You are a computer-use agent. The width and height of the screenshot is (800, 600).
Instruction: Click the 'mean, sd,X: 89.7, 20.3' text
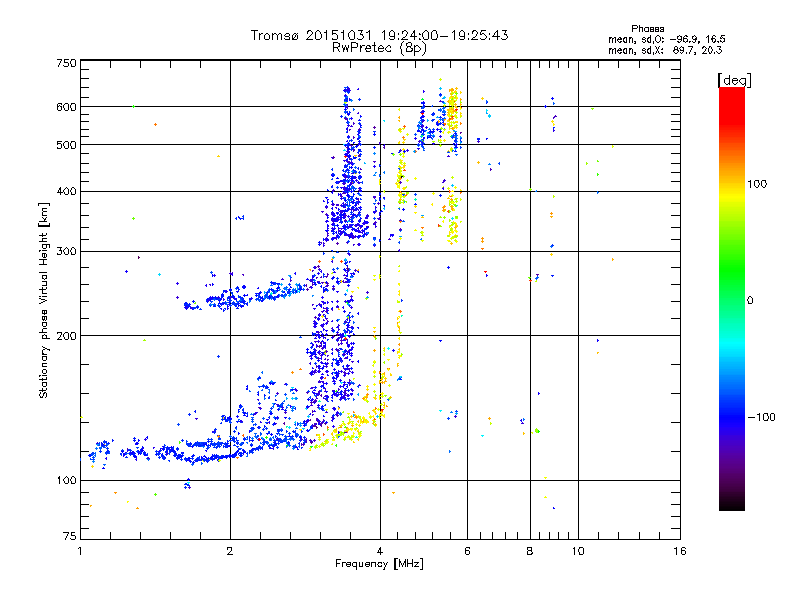665,50
